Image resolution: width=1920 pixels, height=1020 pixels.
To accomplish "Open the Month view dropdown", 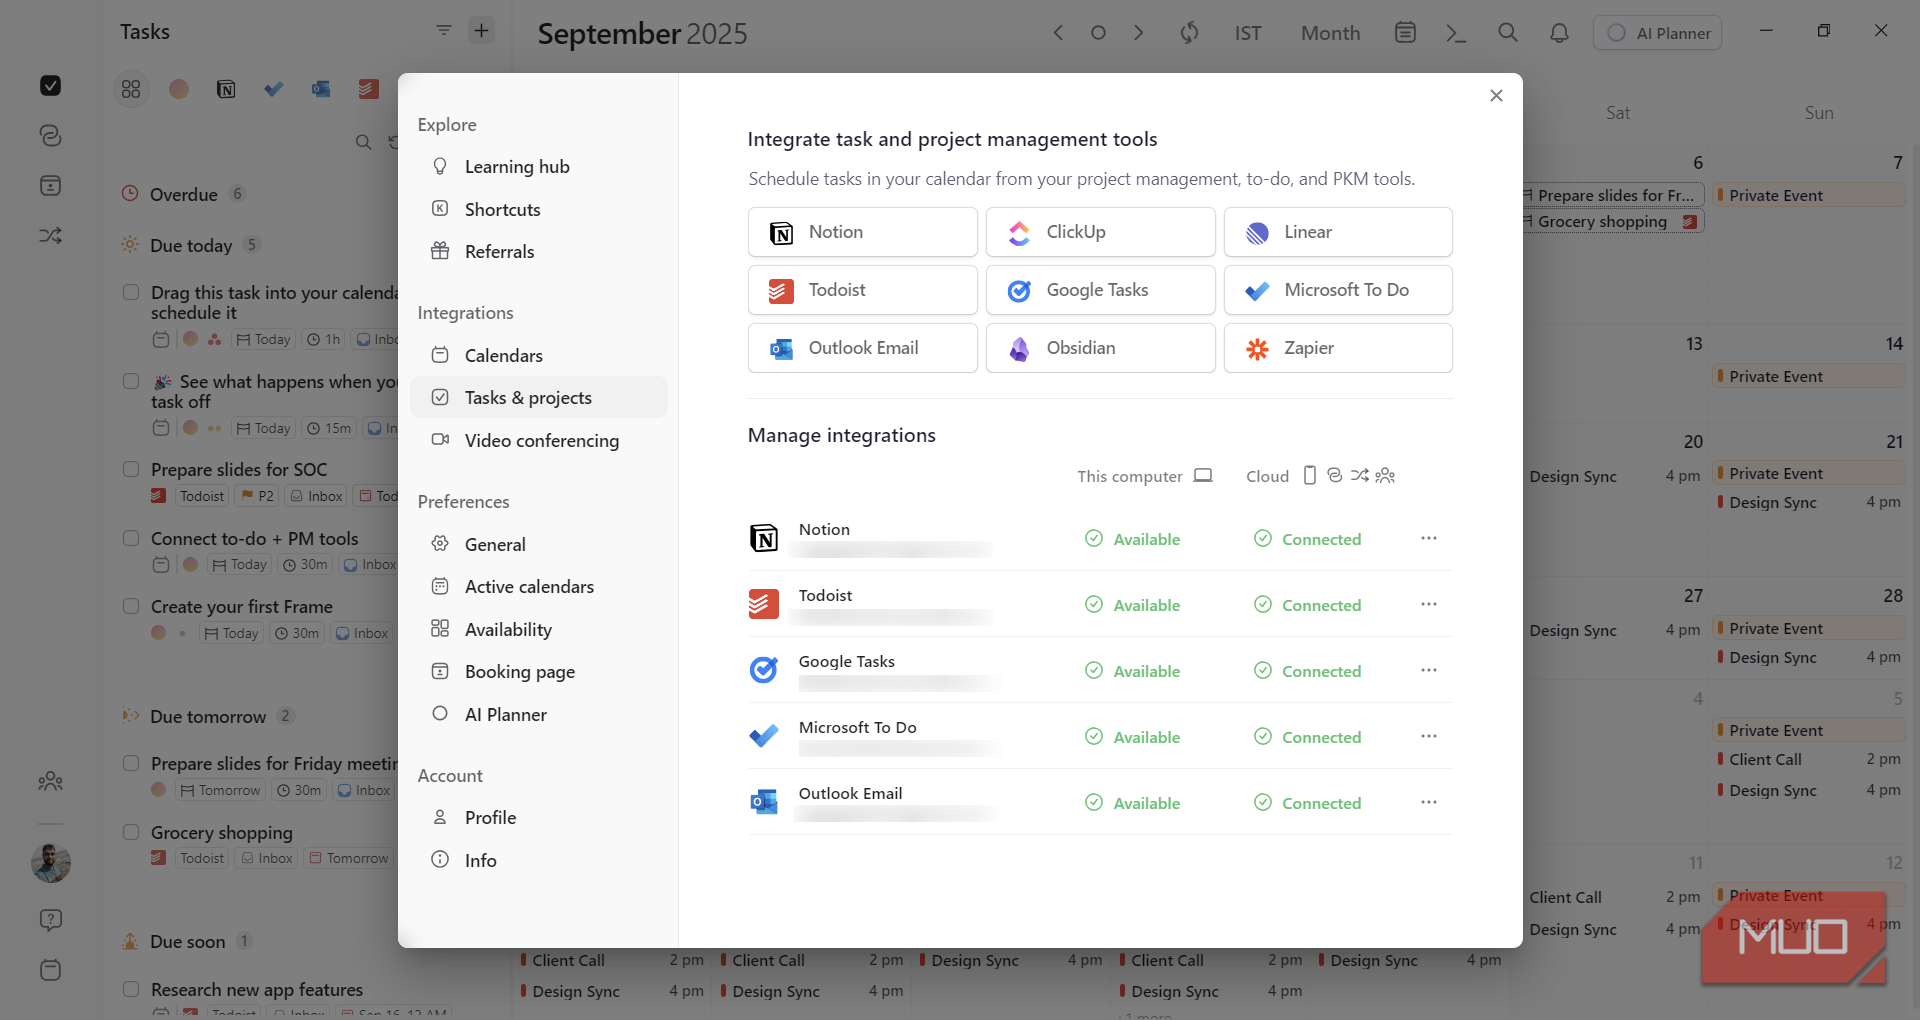I will (x=1330, y=33).
